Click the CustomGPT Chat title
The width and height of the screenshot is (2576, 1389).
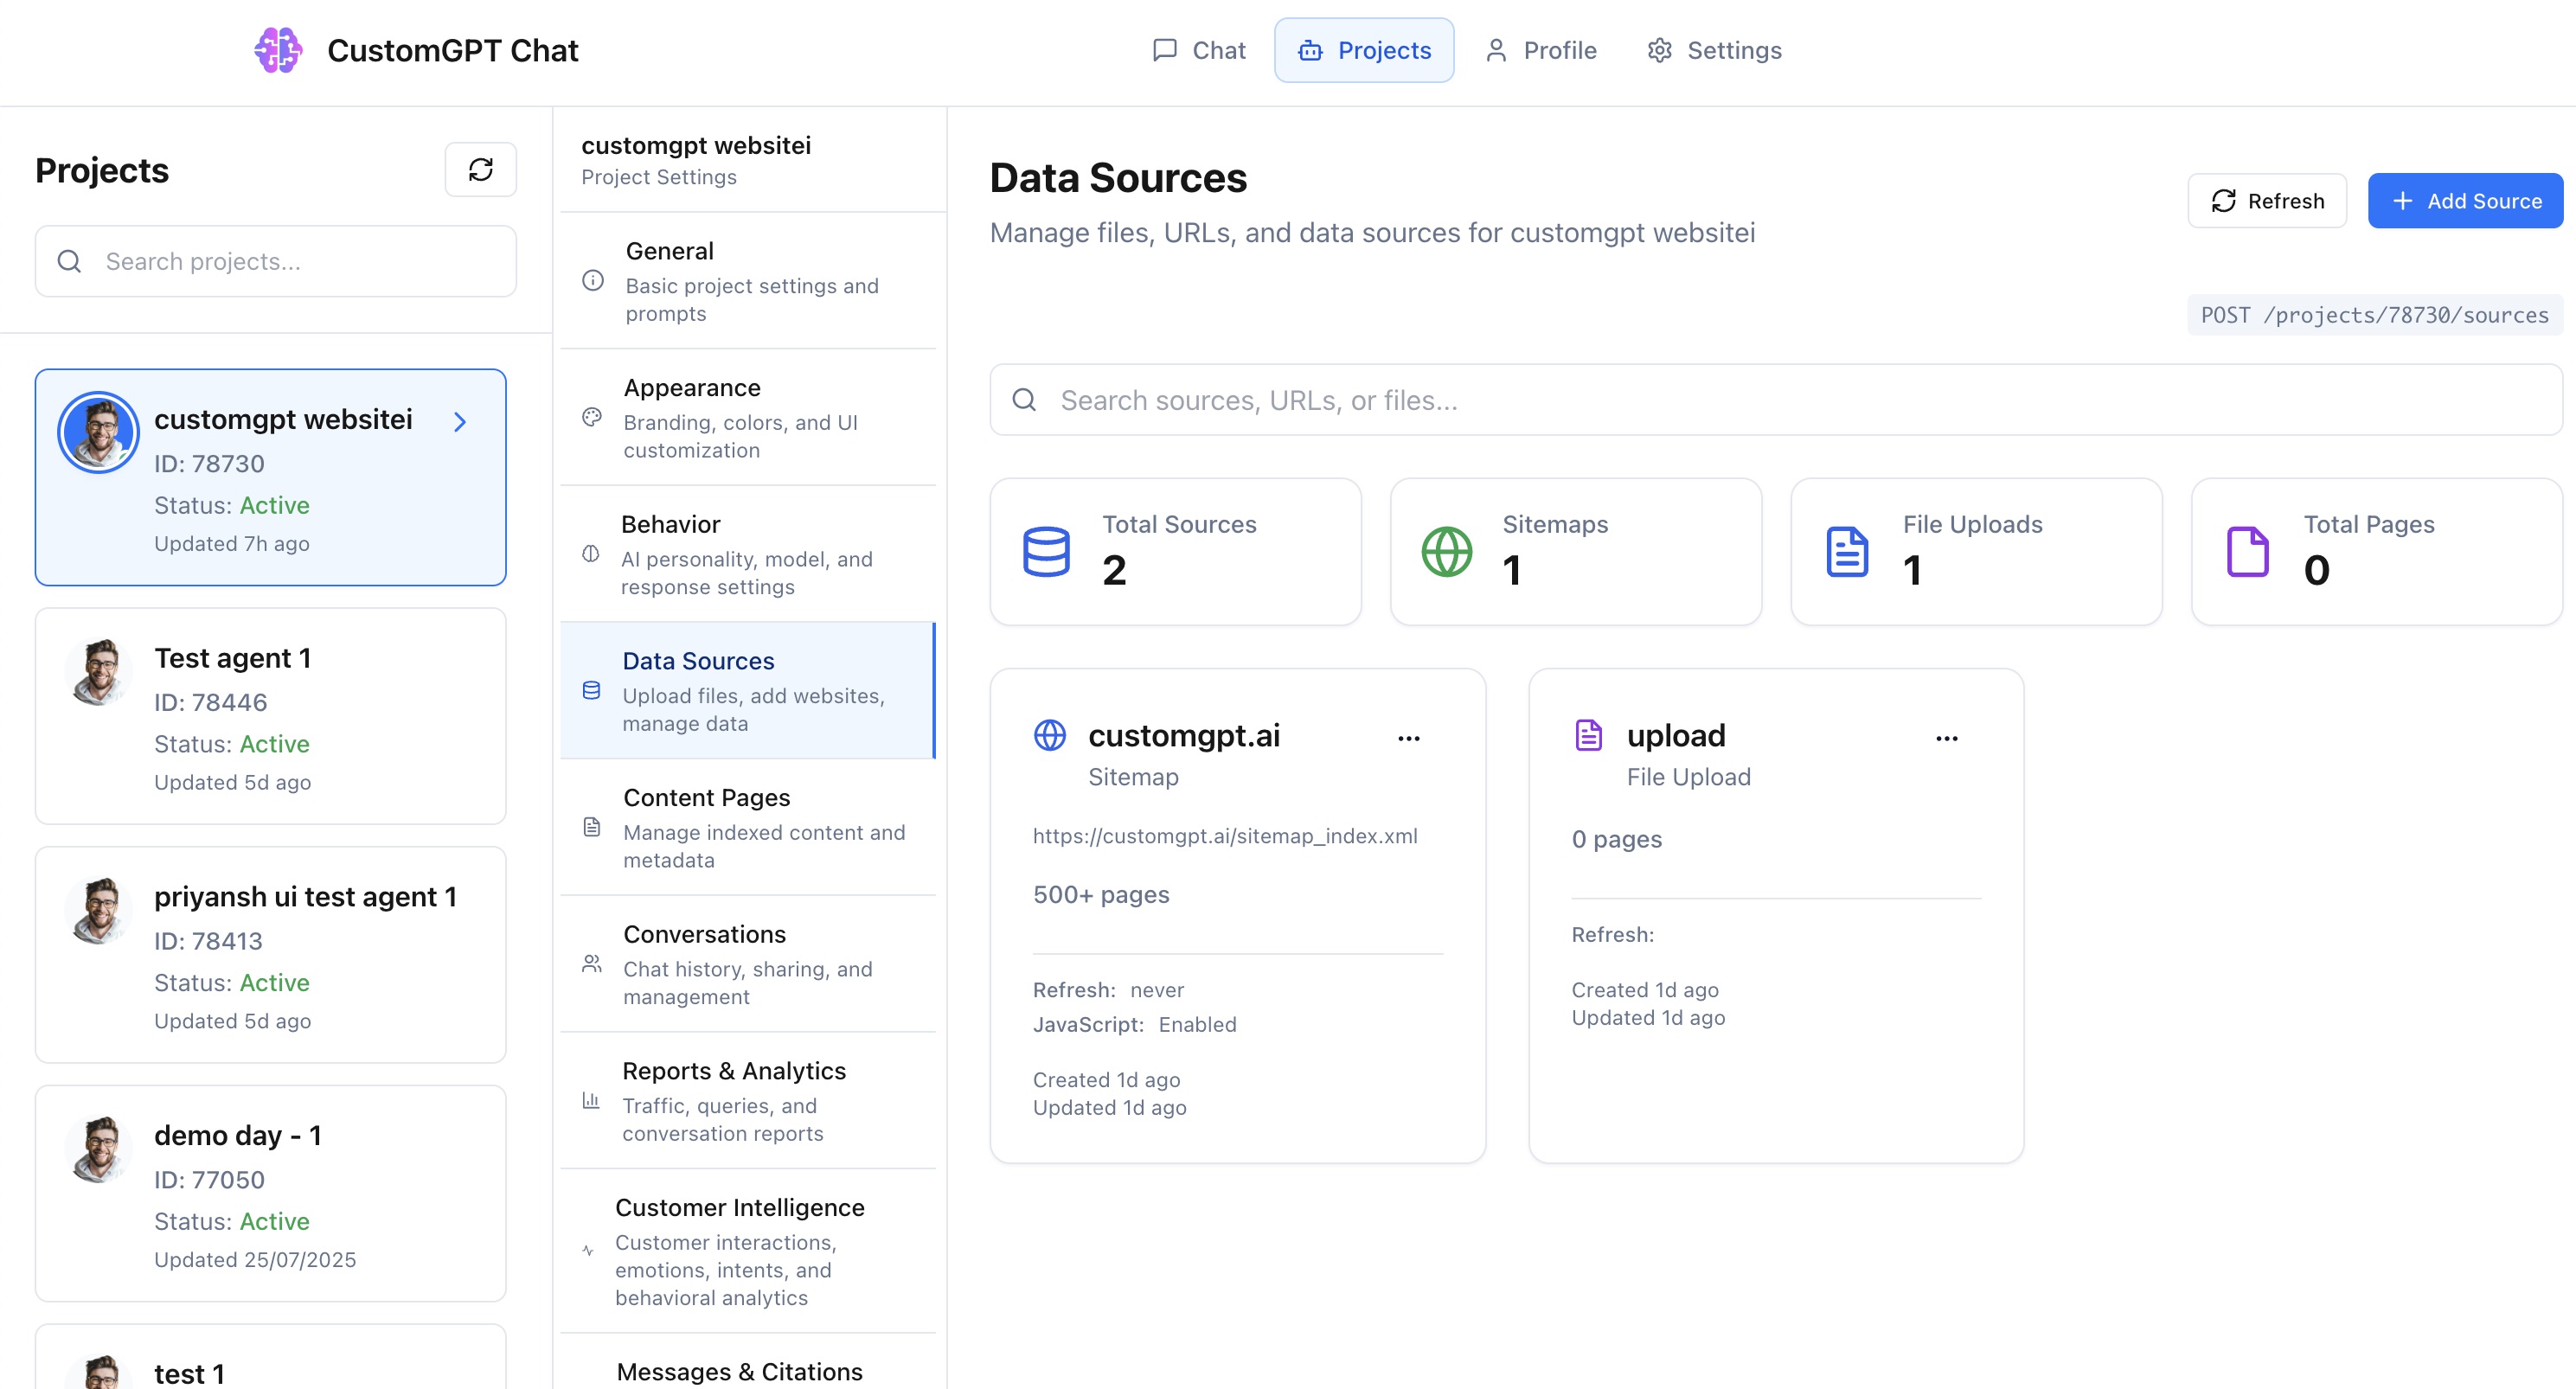(453, 50)
